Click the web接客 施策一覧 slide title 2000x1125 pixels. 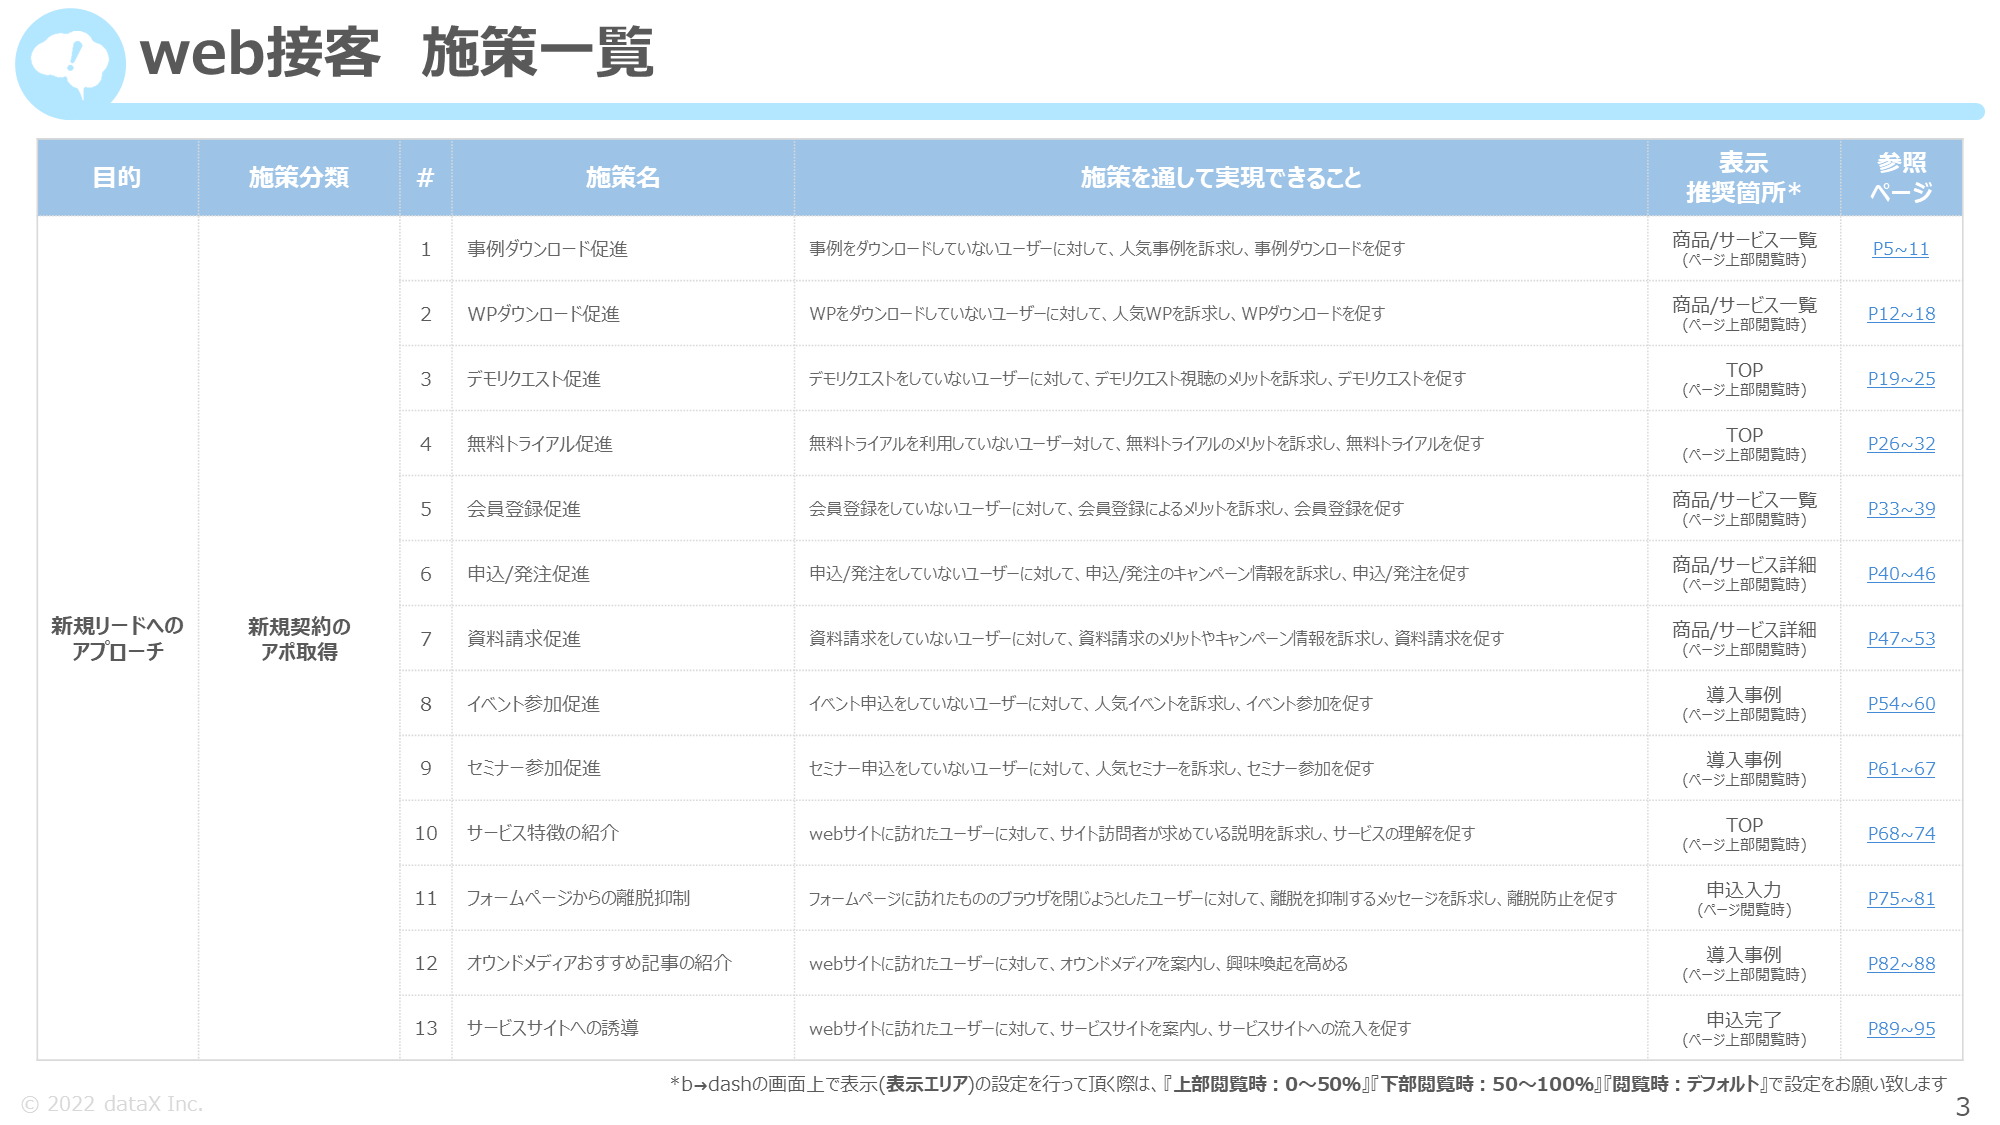coord(397,53)
